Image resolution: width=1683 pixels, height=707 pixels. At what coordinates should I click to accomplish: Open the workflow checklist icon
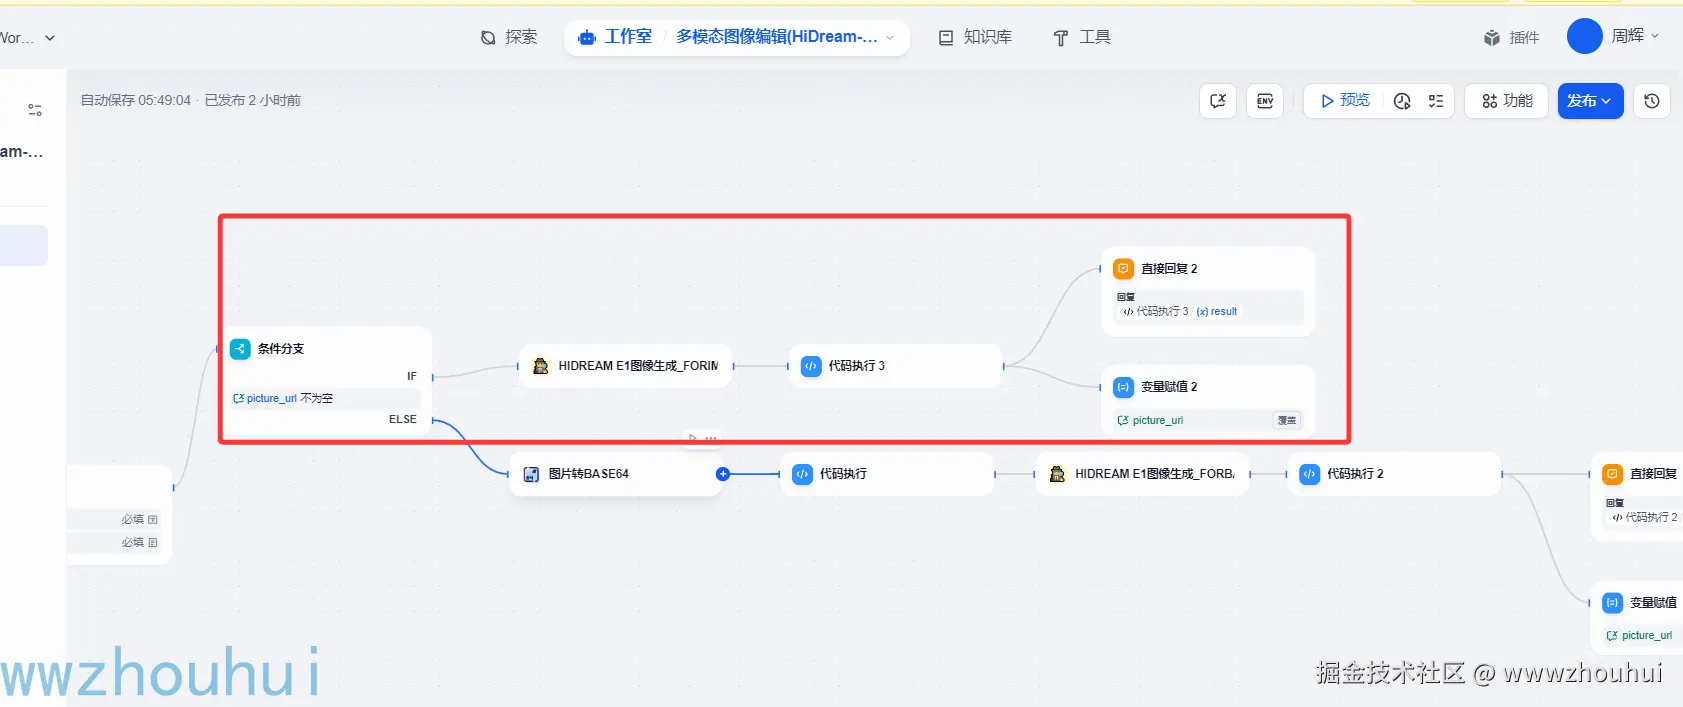(1436, 101)
